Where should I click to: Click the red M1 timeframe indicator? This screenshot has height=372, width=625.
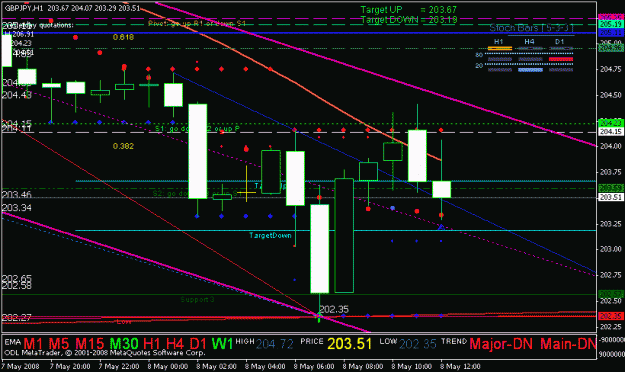[33, 344]
